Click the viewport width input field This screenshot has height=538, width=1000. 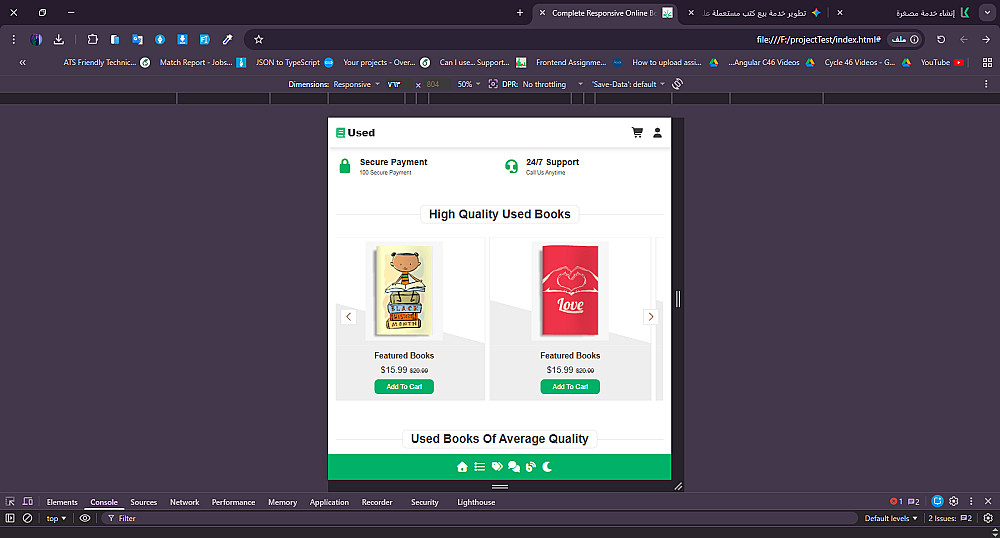[397, 84]
